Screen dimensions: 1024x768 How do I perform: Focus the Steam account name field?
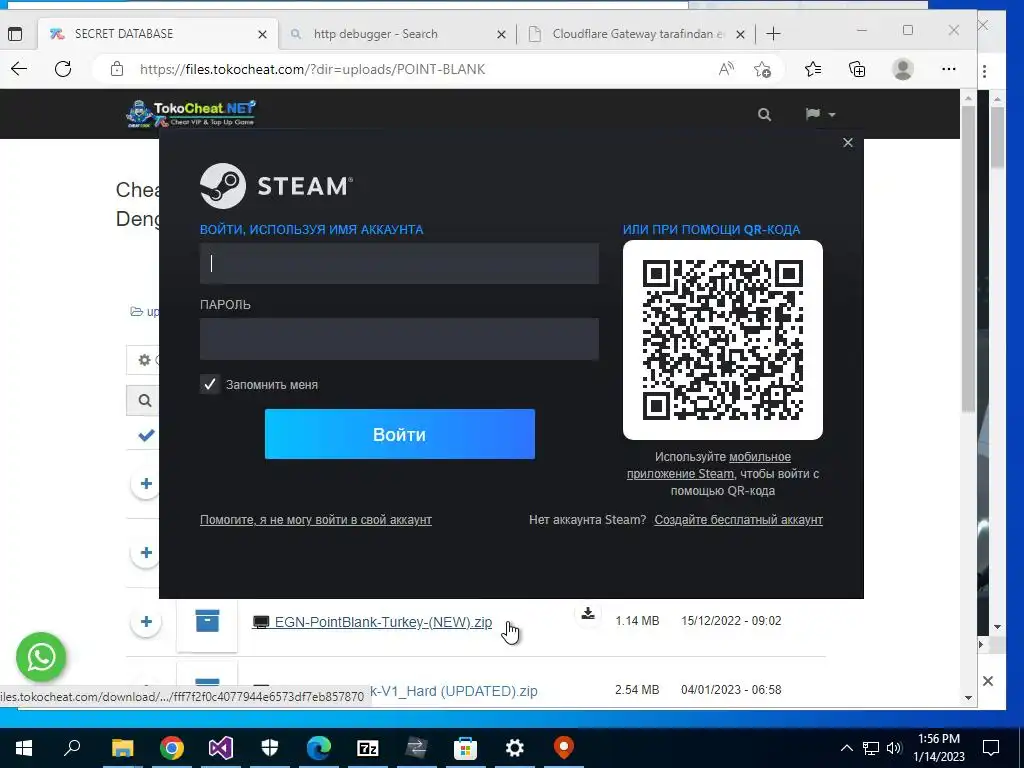click(x=399, y=263)
